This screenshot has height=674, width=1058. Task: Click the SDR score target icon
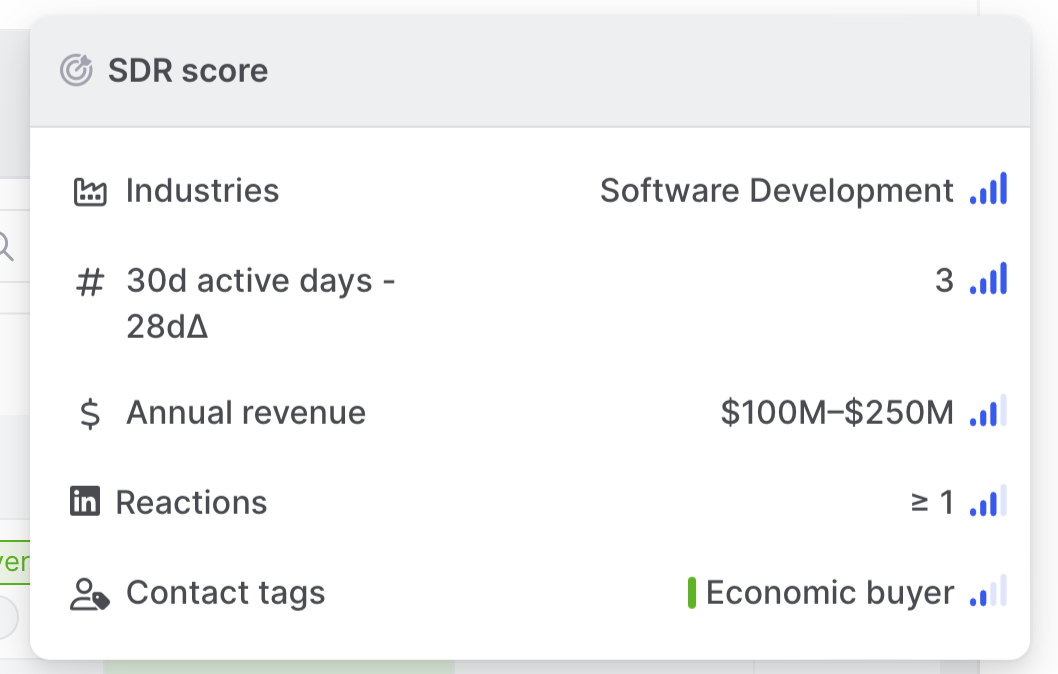(x=76, y=71)
